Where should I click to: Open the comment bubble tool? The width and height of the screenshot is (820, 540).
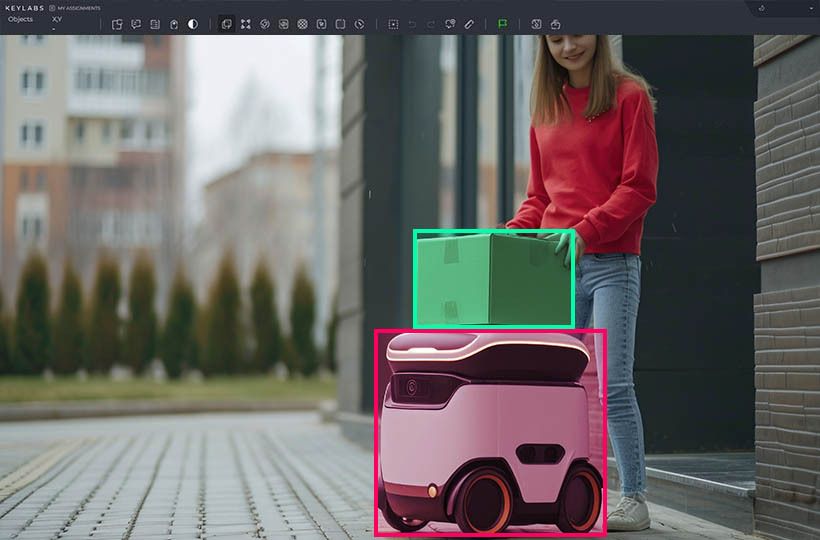pyautogui.click(x=136, y=24)
